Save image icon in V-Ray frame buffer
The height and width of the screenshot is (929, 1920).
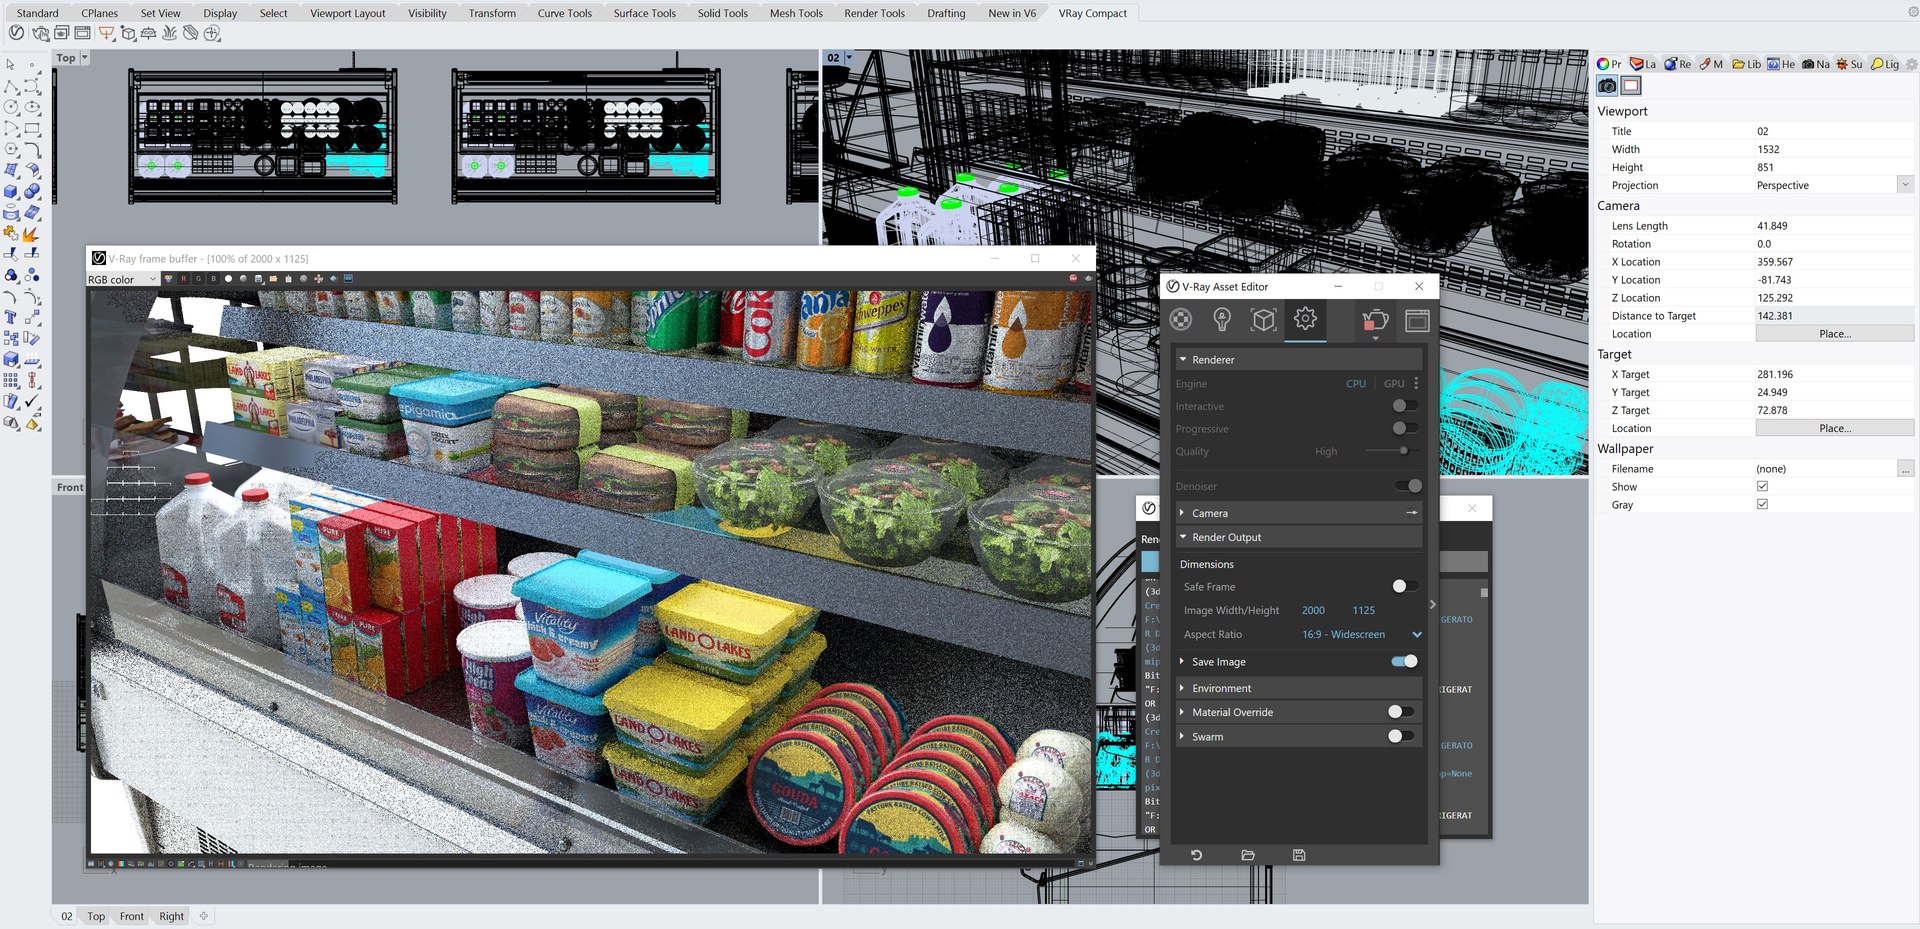tap(259, 279)
